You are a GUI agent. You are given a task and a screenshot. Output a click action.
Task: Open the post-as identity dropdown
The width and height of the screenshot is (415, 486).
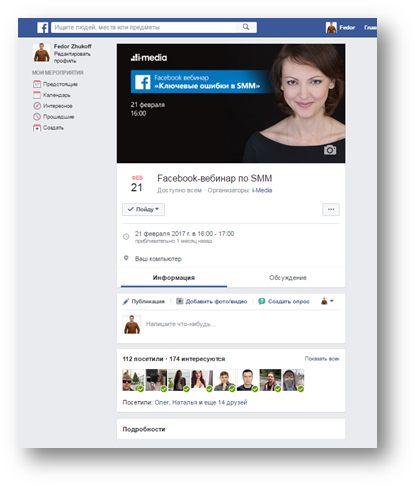pyautogui.click(x=327, y=301)
